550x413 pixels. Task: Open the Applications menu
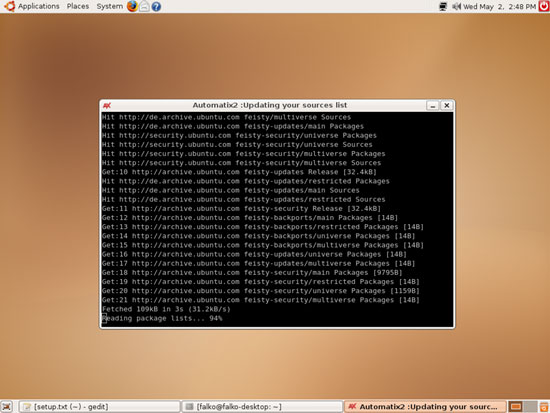(39, 6)
